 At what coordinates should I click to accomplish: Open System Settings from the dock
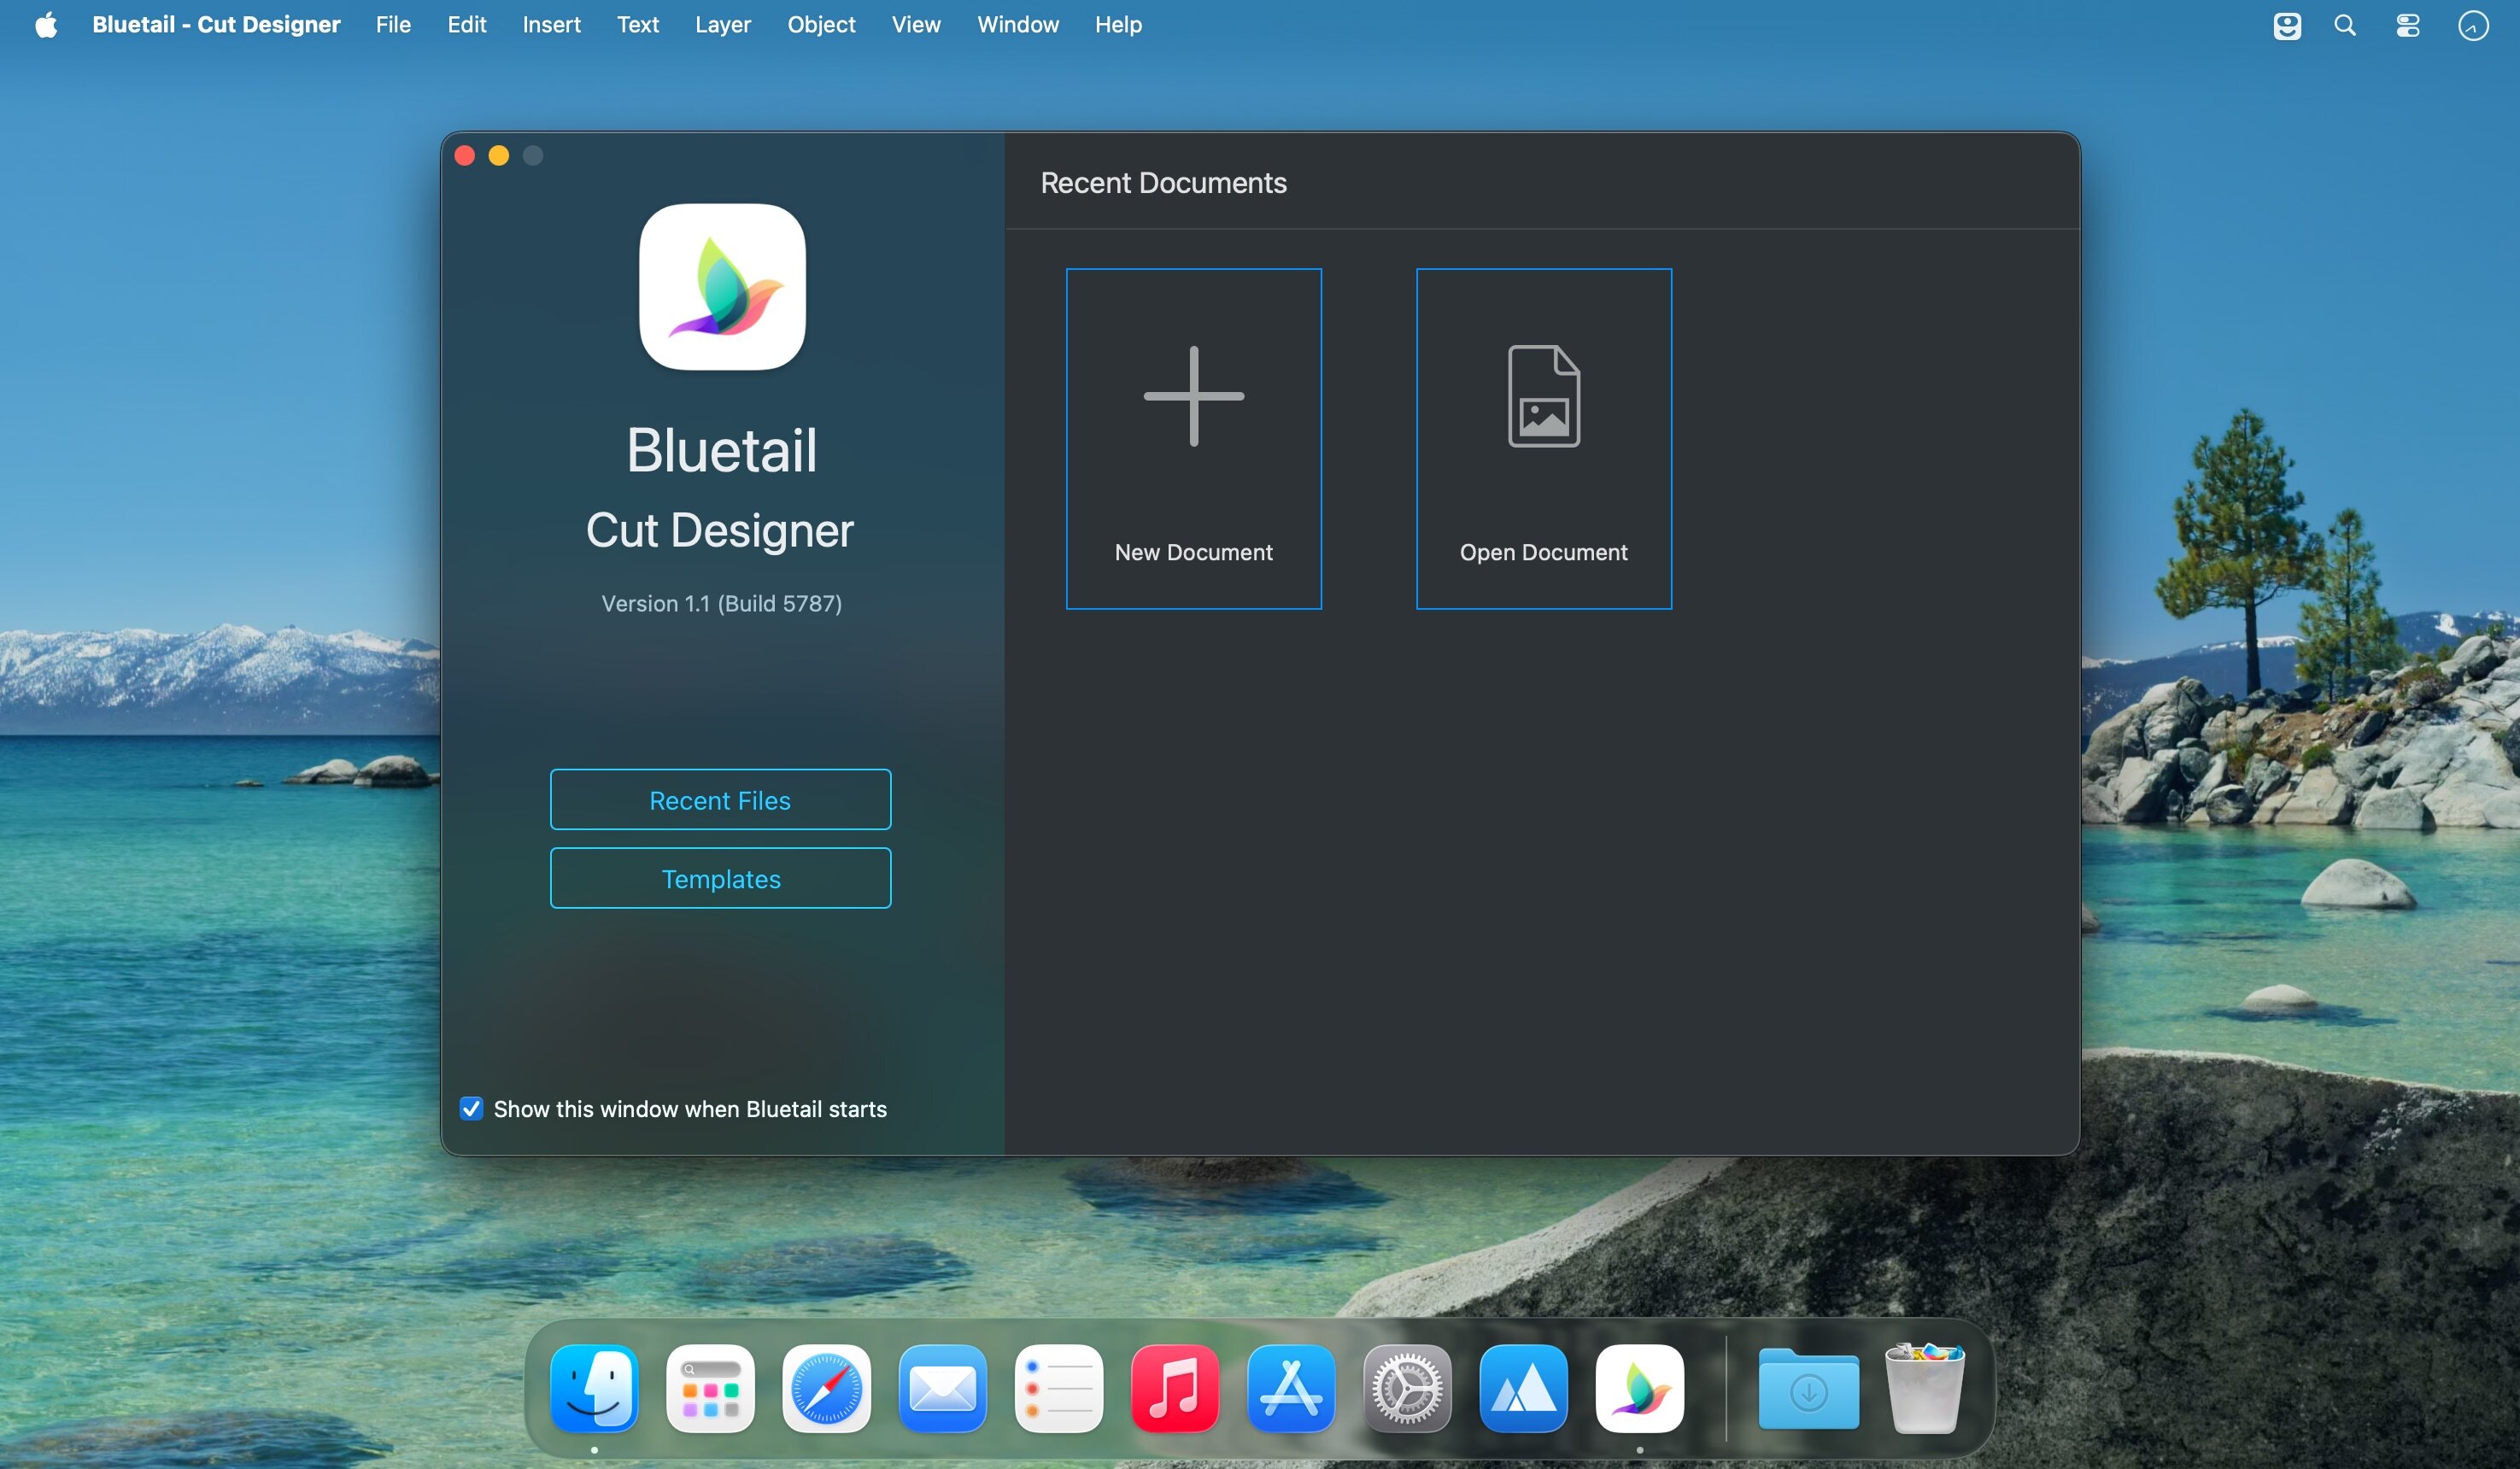[x=1407, y=1388]
